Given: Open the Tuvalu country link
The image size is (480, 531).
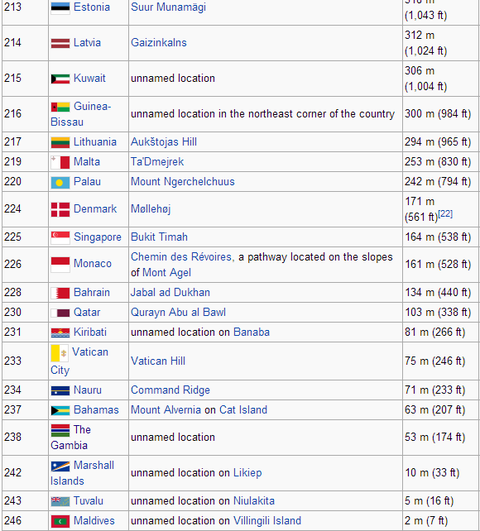Looking at the screenshot, I should 88,501.
